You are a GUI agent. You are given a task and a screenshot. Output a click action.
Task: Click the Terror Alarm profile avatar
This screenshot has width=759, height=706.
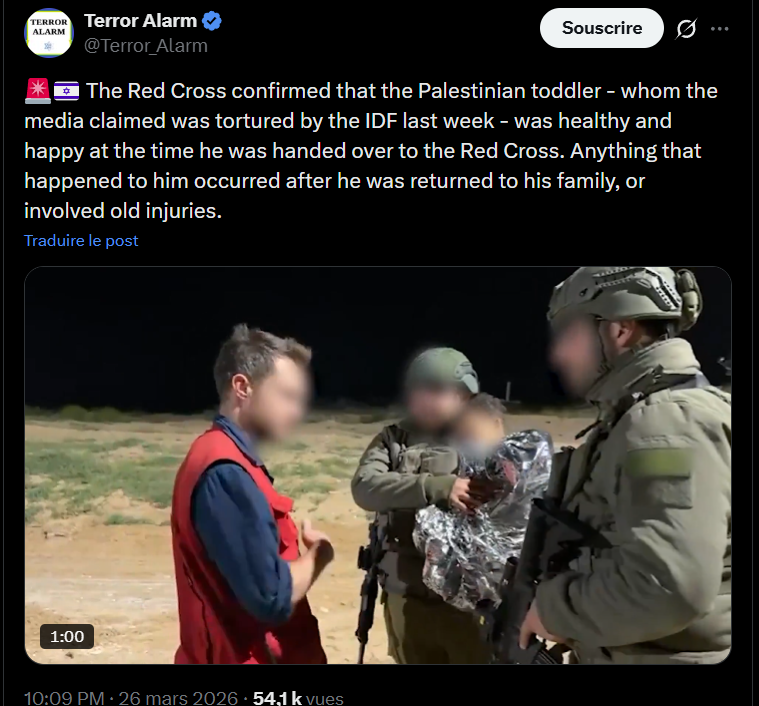pyautogui.click(x=48, y=33)
